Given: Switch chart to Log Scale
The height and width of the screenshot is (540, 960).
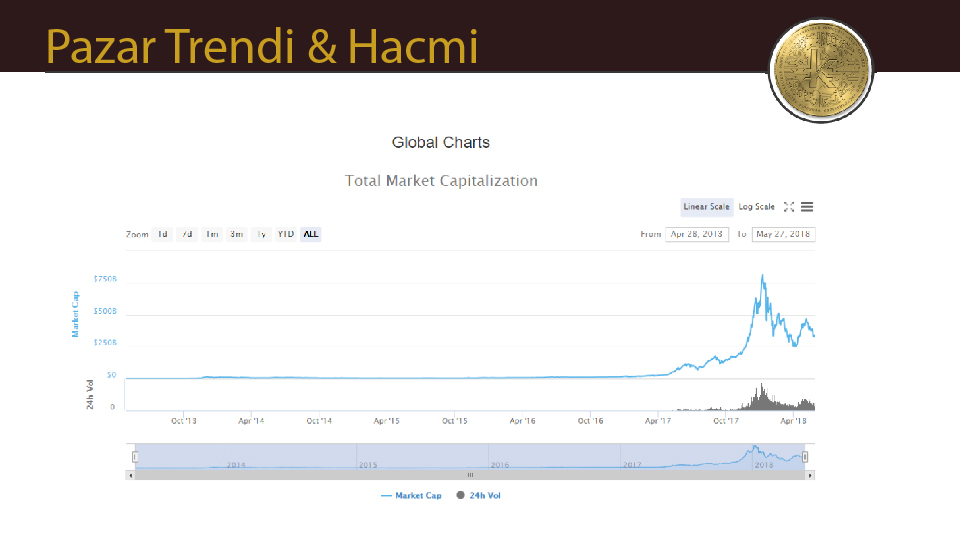Looking at the screenshot, I should click(757, 207).
